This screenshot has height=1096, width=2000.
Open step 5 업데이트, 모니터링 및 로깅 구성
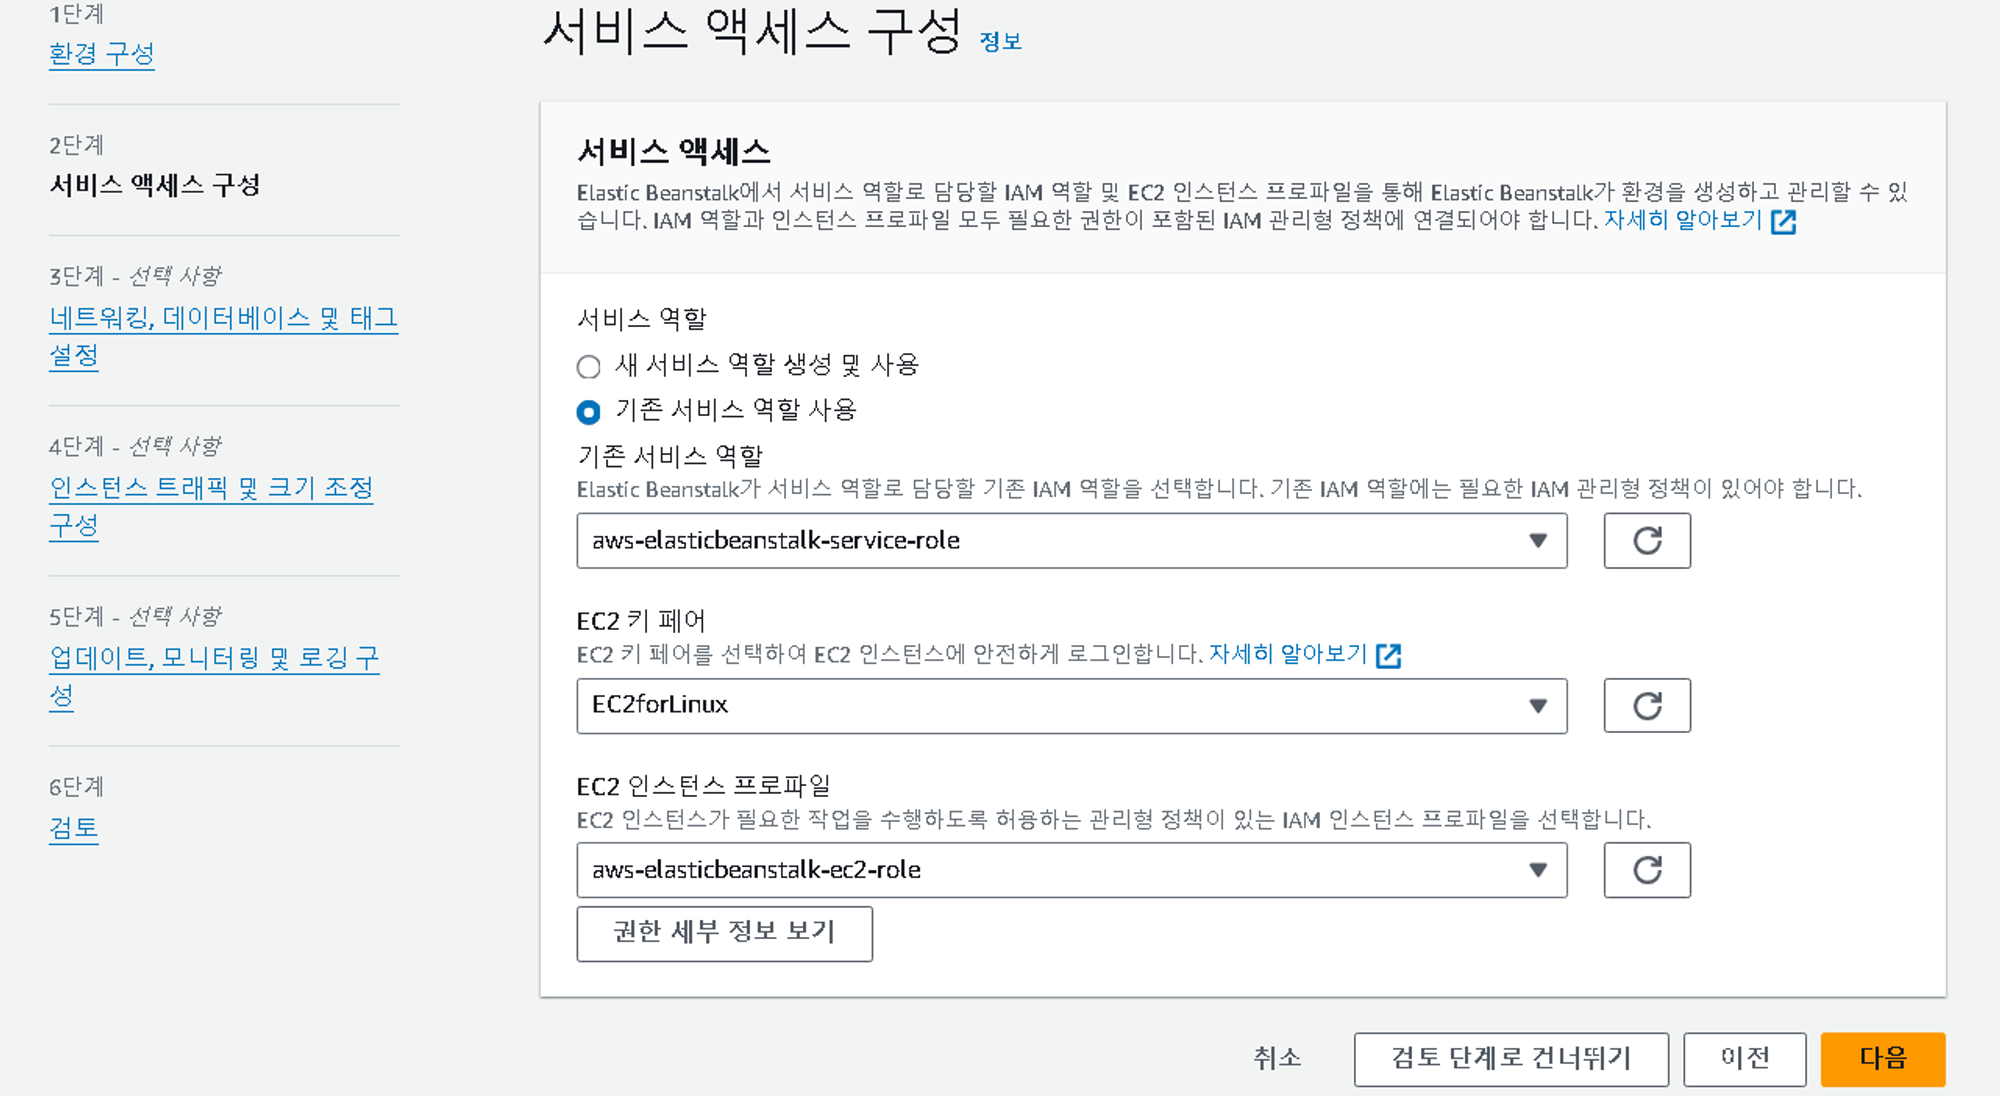tap(214, 658)
